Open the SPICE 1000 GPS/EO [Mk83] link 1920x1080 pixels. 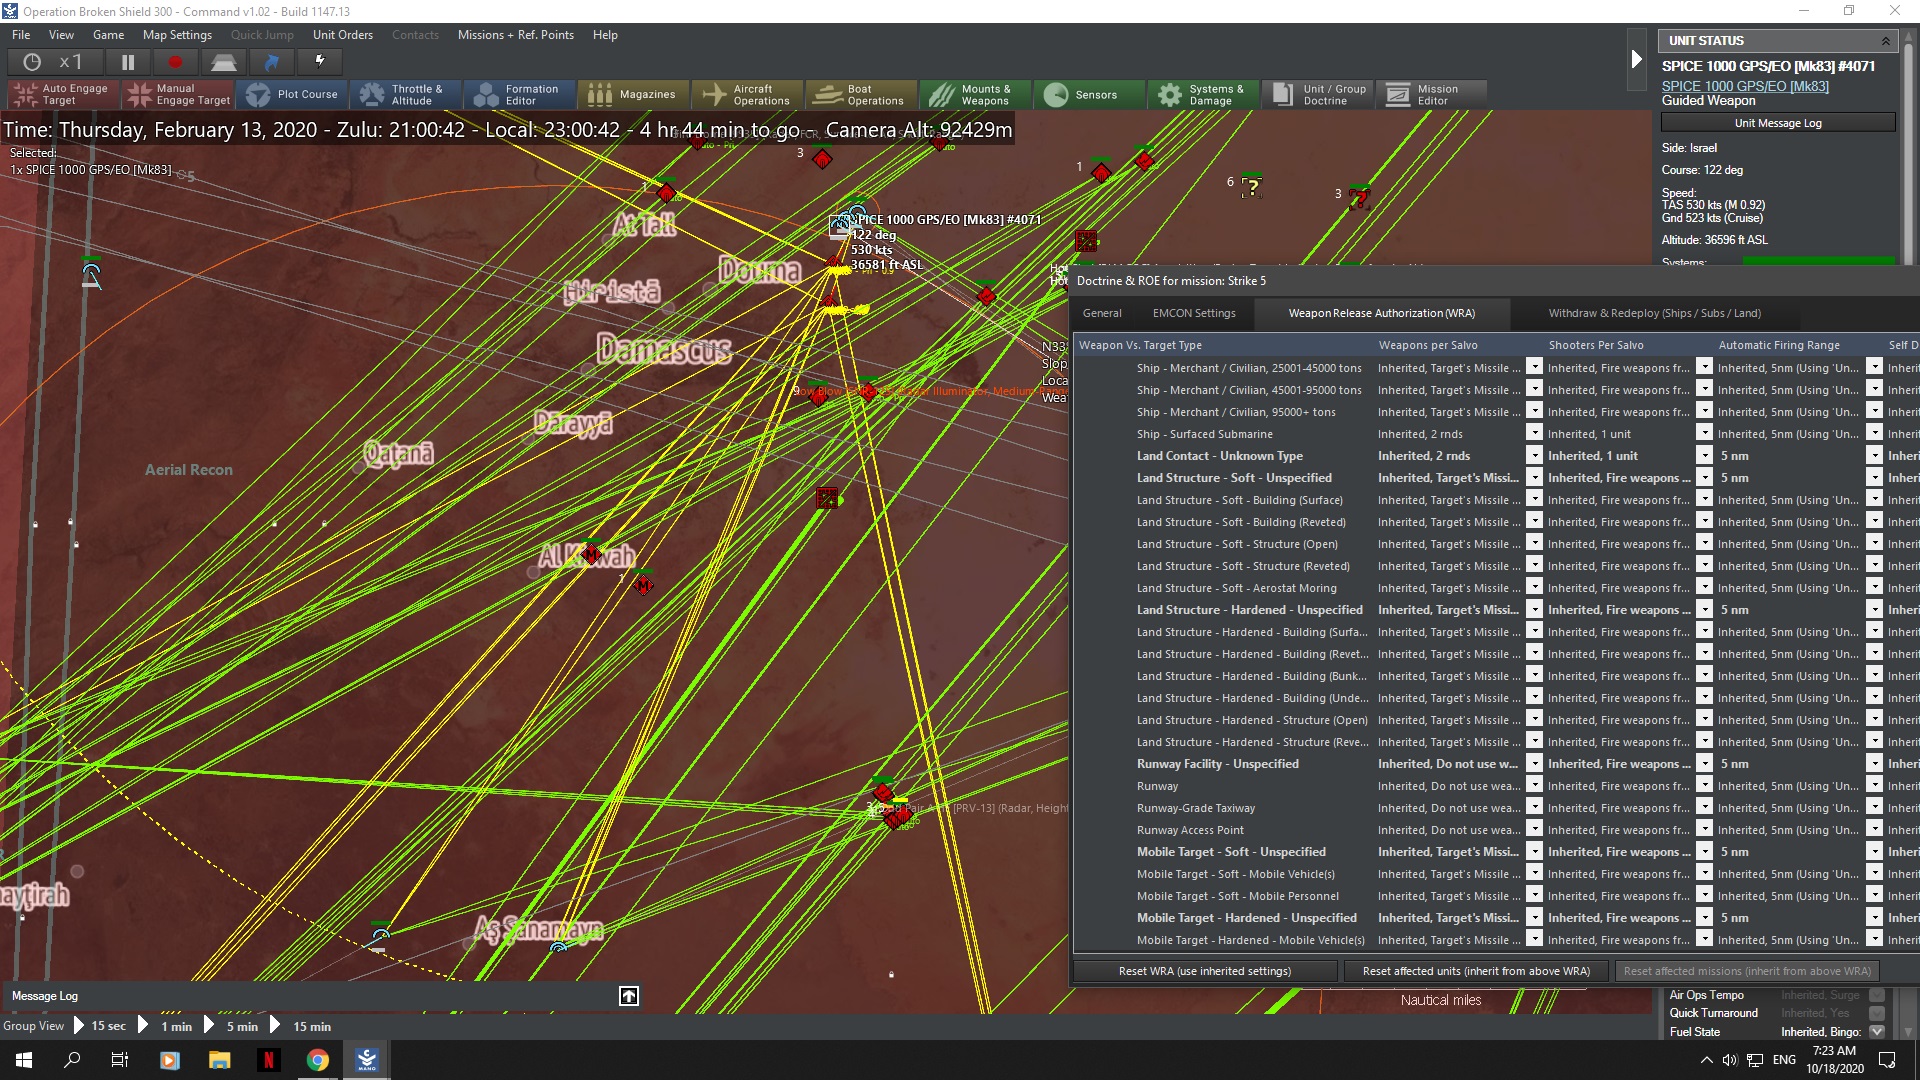(x=1745, y=86)
